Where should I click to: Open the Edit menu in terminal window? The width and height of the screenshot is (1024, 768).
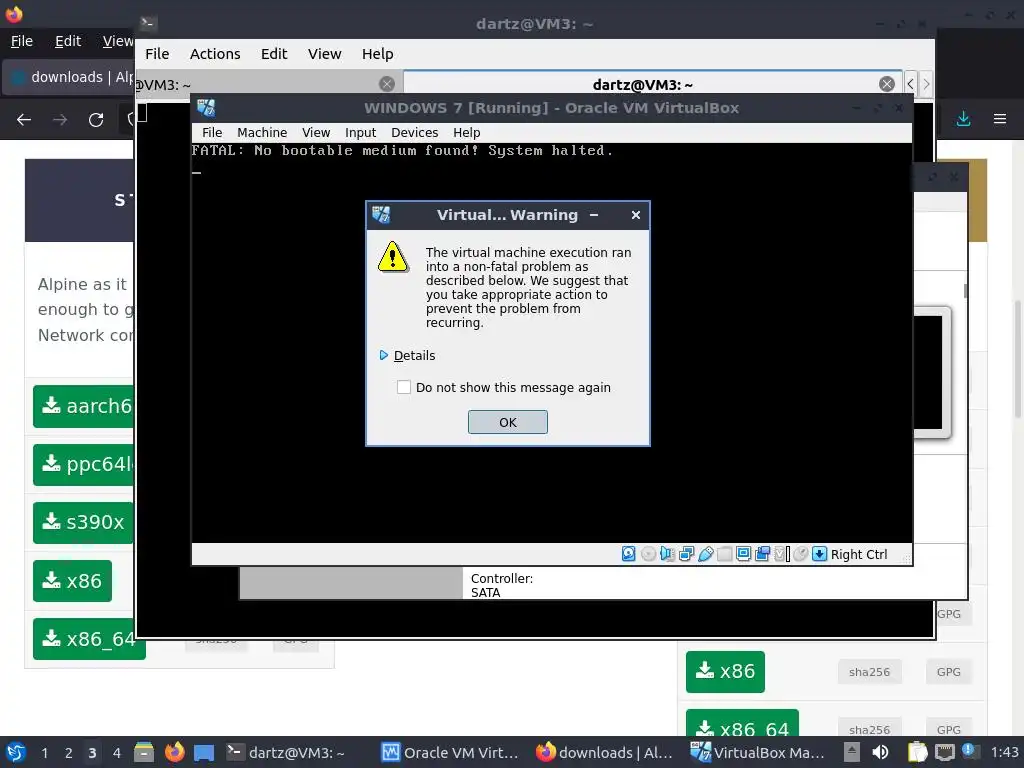274,54
